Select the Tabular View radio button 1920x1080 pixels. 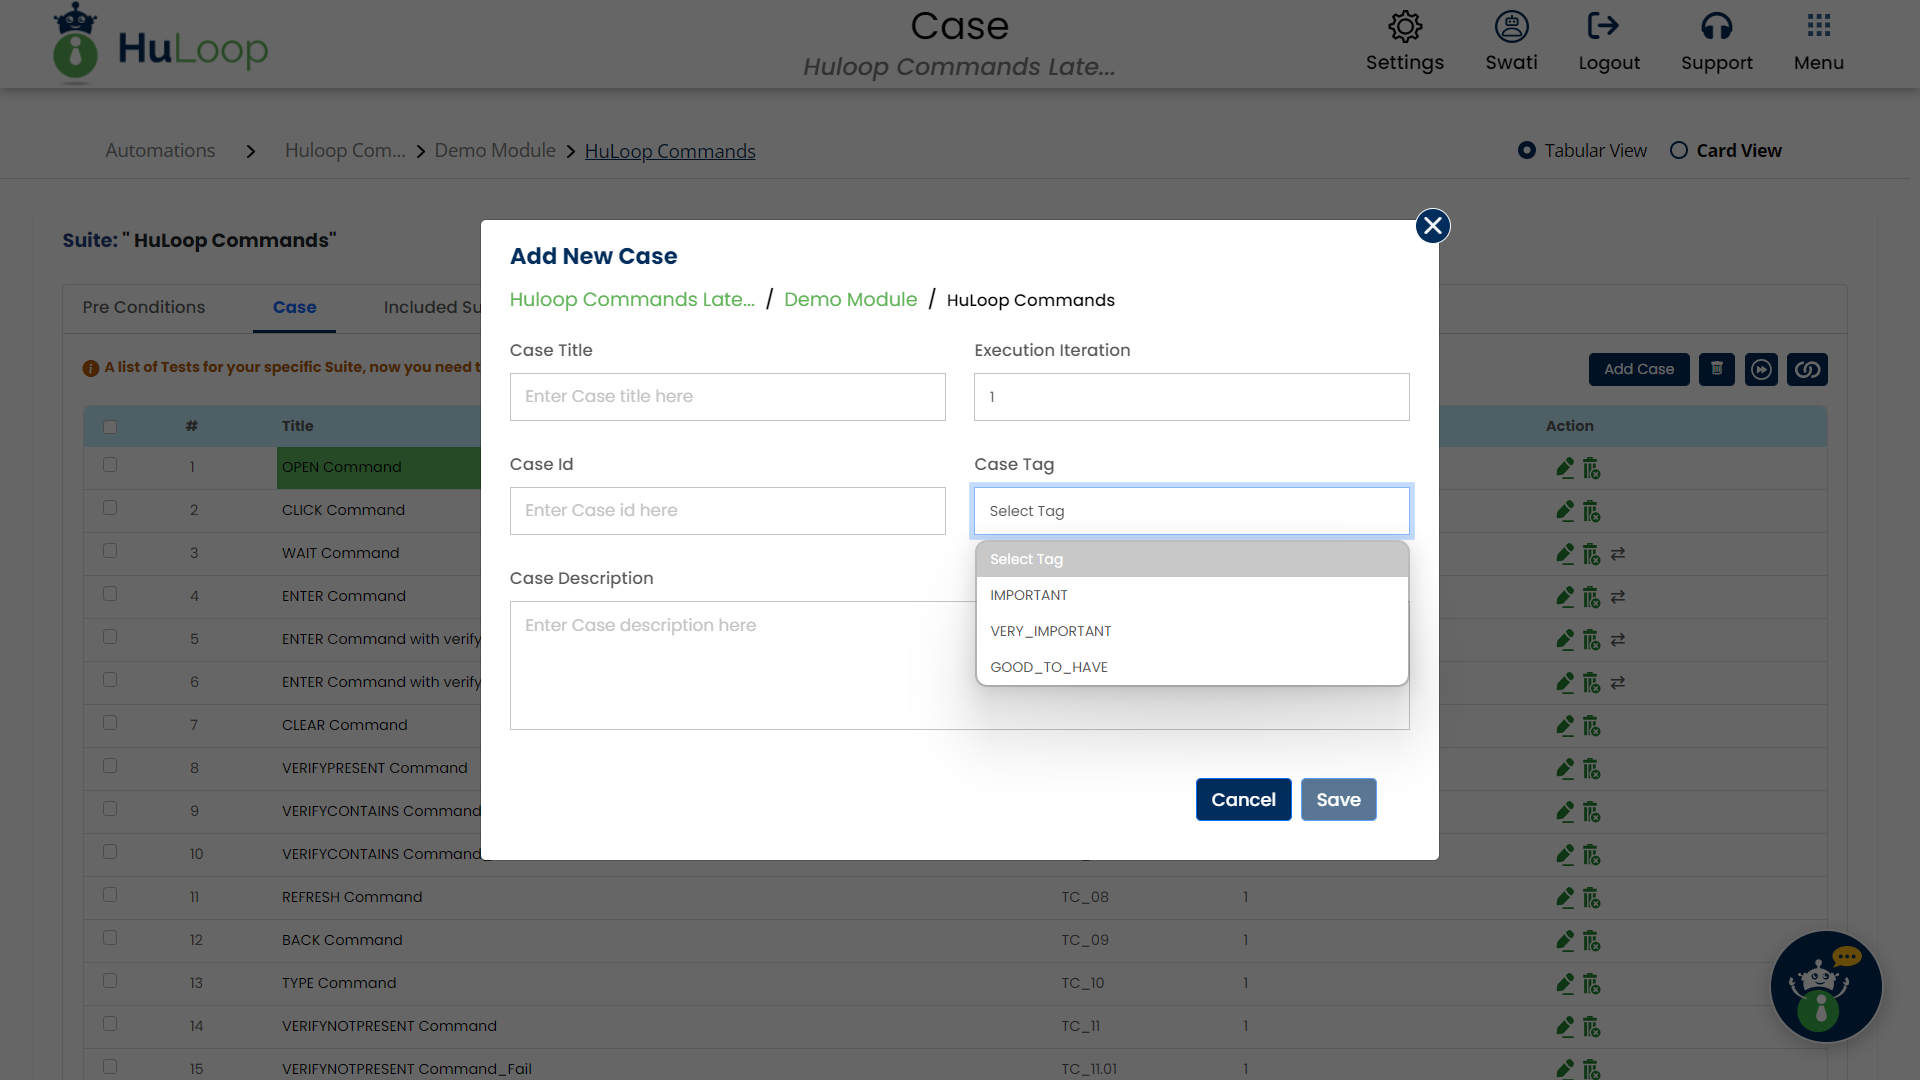pos(1526,150)
